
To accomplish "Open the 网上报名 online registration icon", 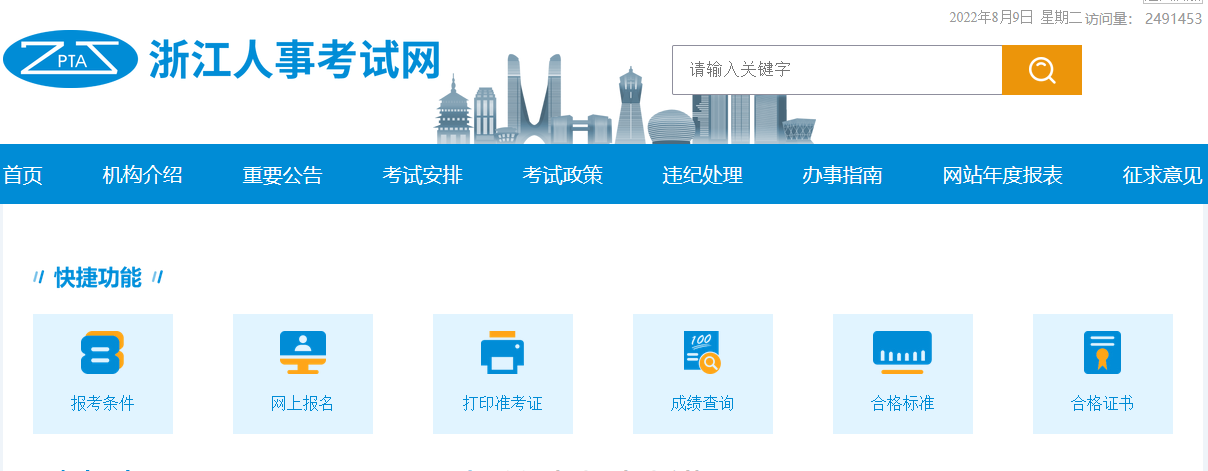I will [x=302, y=352].
